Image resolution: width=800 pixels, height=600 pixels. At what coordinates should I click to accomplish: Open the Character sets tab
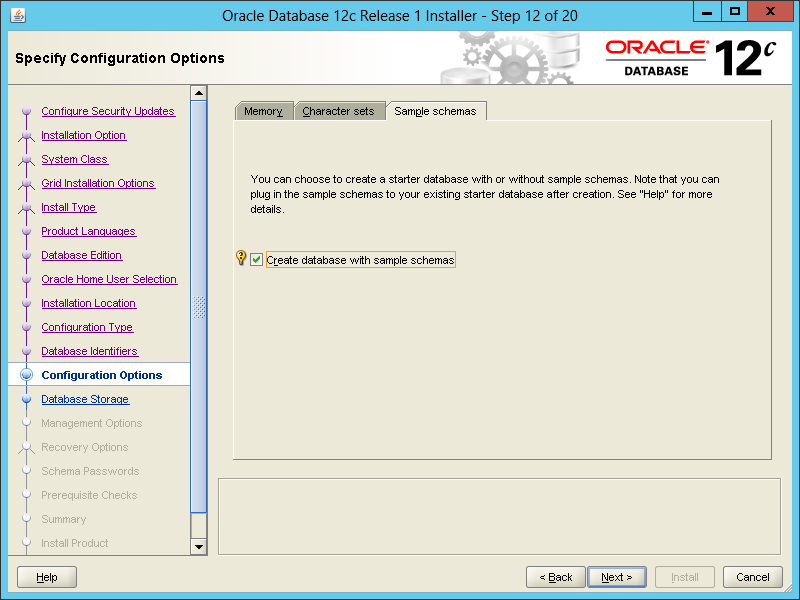point(338,111)
